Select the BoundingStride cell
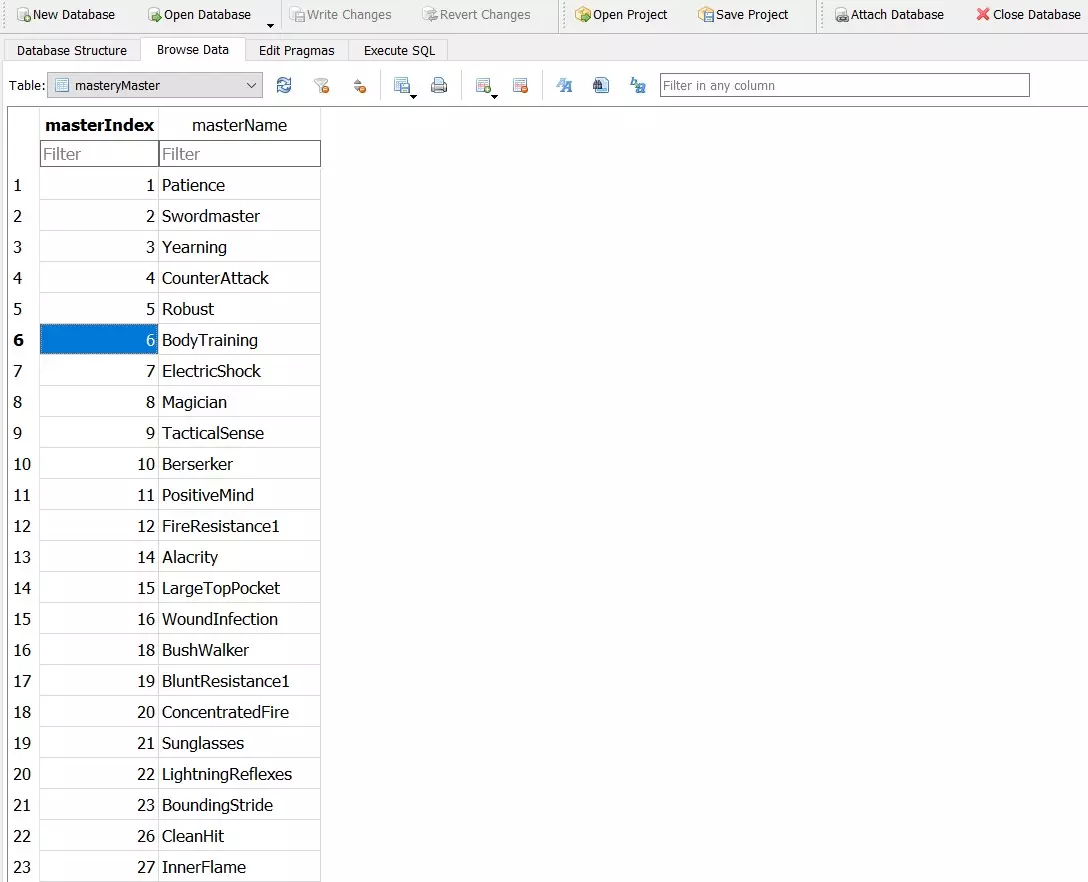The height and width of the screenshot is (882, 1088). [239, 805]
